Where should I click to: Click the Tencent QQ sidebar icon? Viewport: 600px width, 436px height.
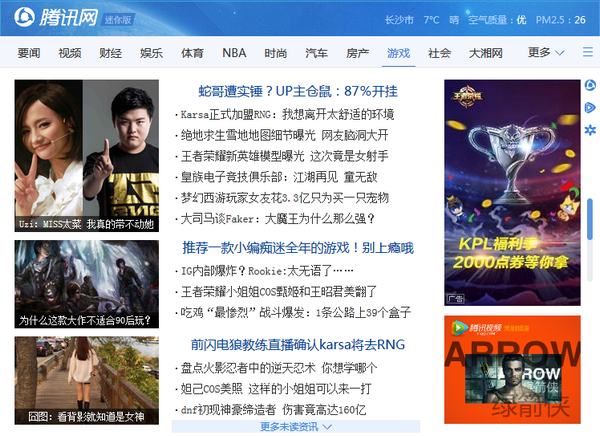590,85
